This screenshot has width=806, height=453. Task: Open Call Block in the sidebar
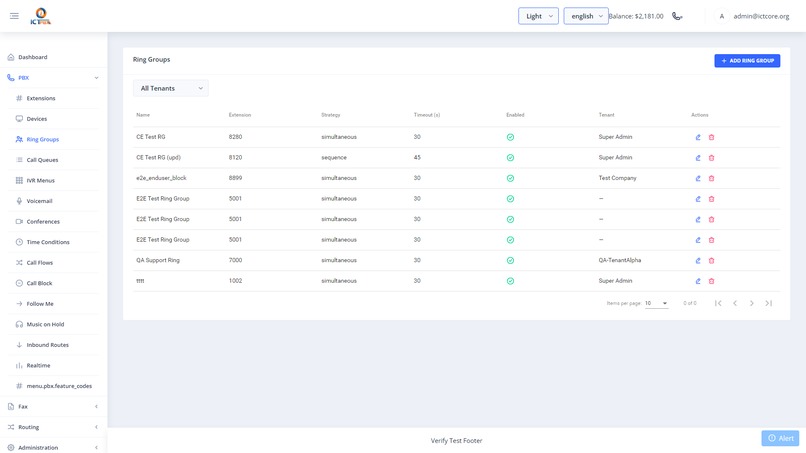click(x=39, y=283)
